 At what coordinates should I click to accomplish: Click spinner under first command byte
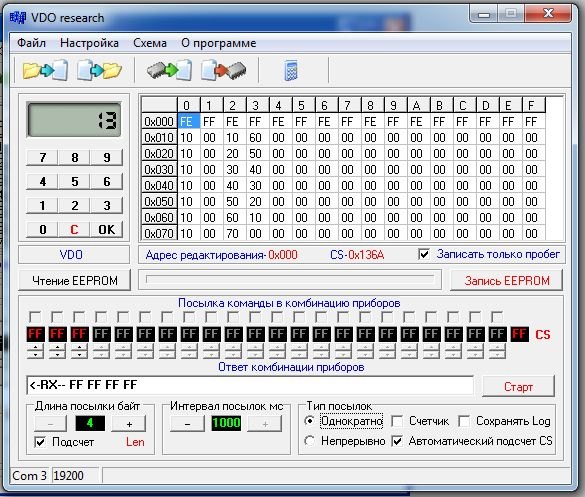tap(35, 351)
